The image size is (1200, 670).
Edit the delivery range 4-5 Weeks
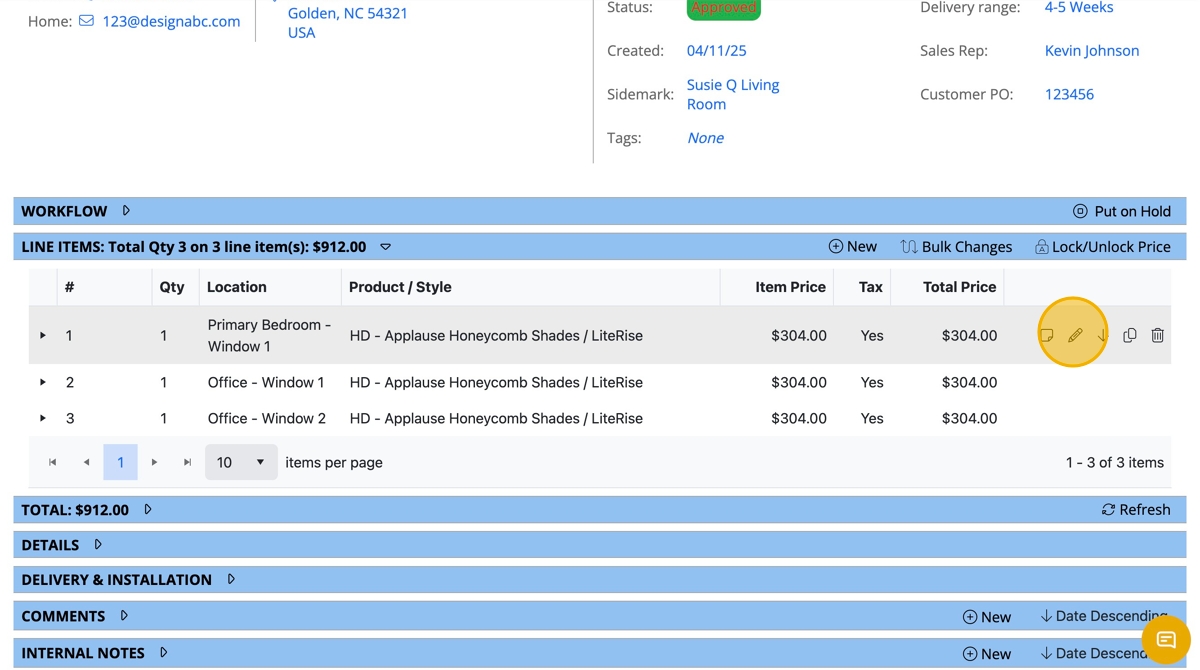coord(1079,8)
